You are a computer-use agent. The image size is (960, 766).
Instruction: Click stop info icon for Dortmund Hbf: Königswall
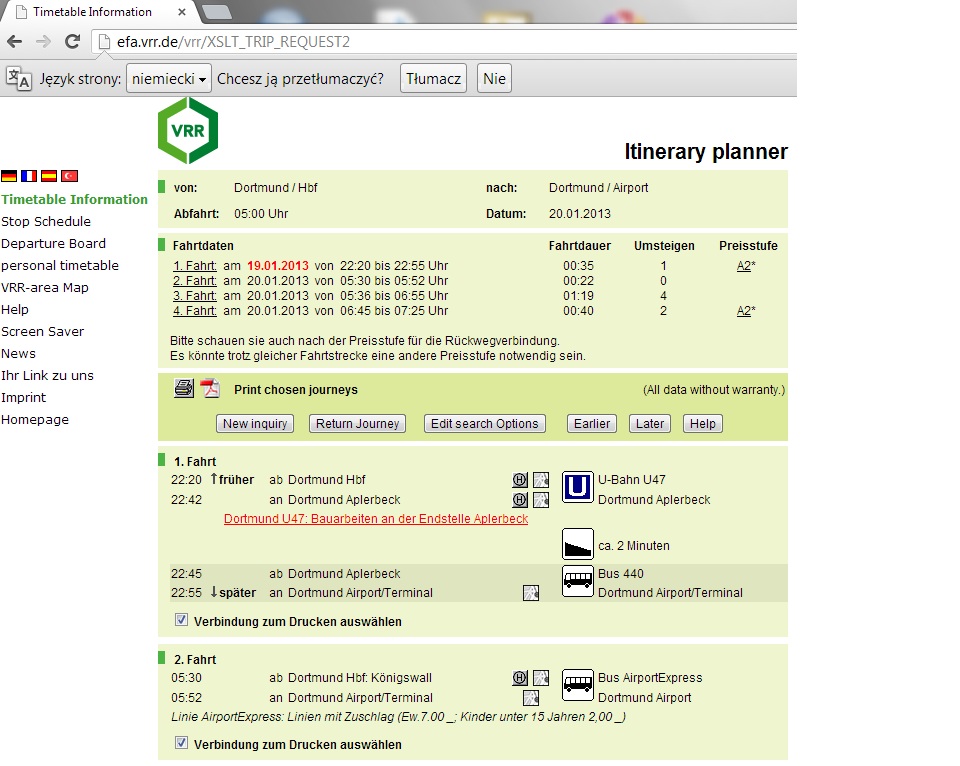pyautogui.click(x=520, y=678)
